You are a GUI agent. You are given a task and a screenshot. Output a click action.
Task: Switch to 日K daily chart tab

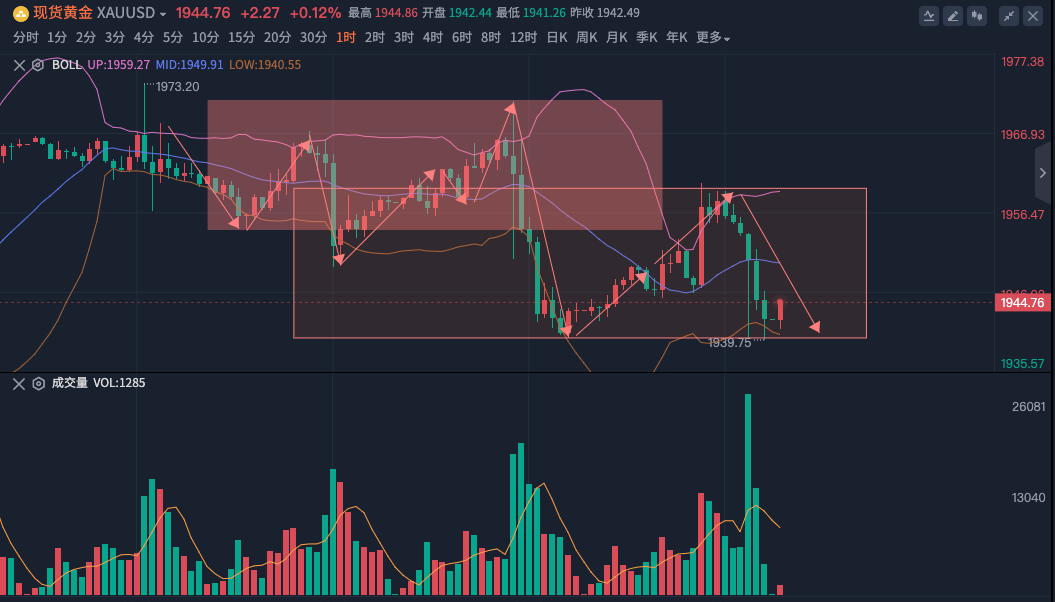[x=556, y=38]
